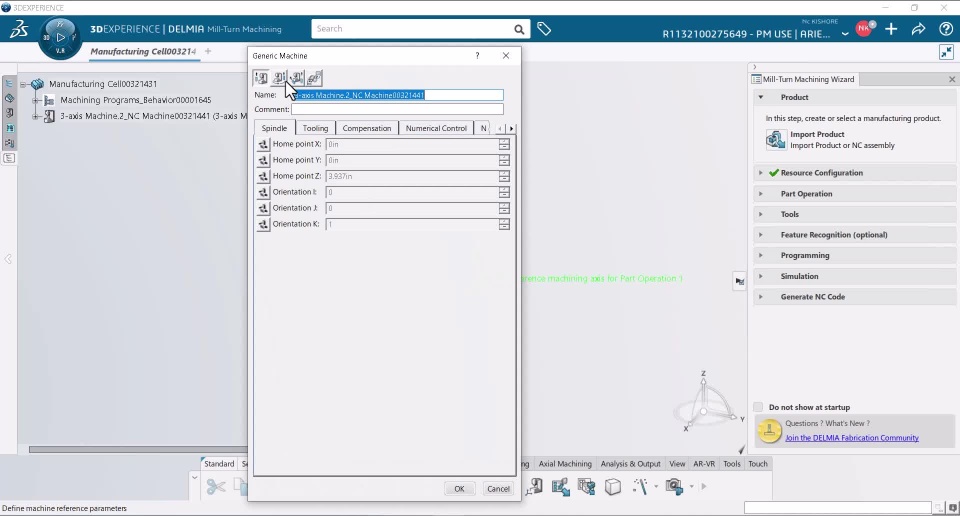The height and width of the screenshot is (516, 960).
Task: Click the Manufacturing Cell icon in the tree
Action: click(37, 84)
